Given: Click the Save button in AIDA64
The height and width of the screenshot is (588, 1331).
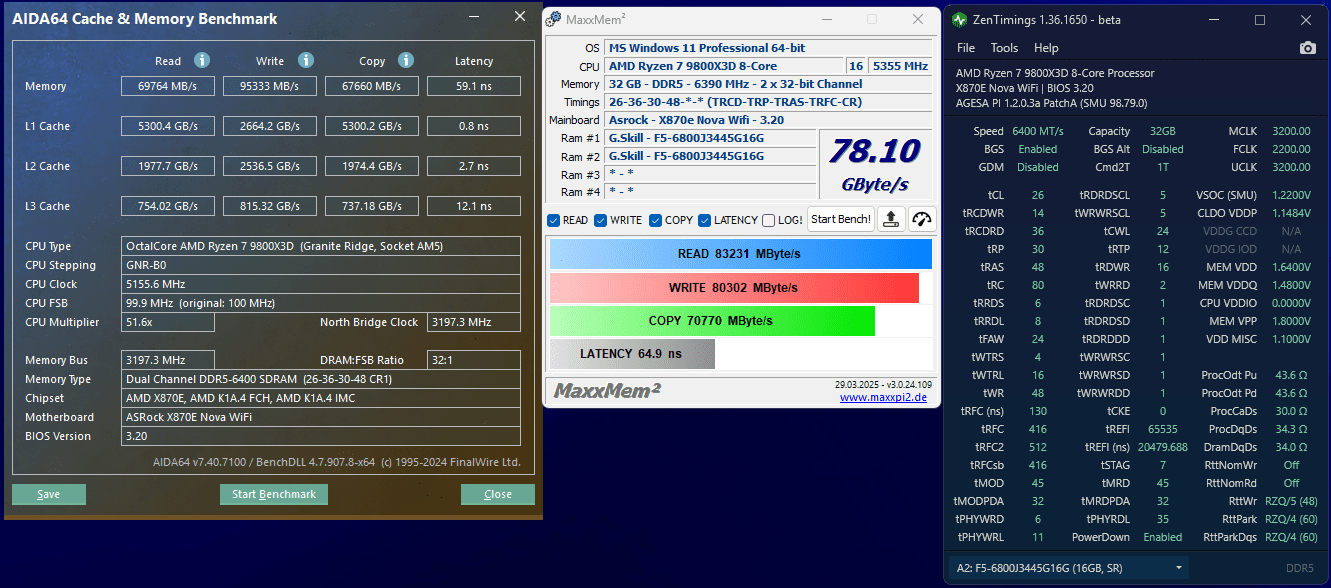Looking at the screenshot, I should click(49, 494).
